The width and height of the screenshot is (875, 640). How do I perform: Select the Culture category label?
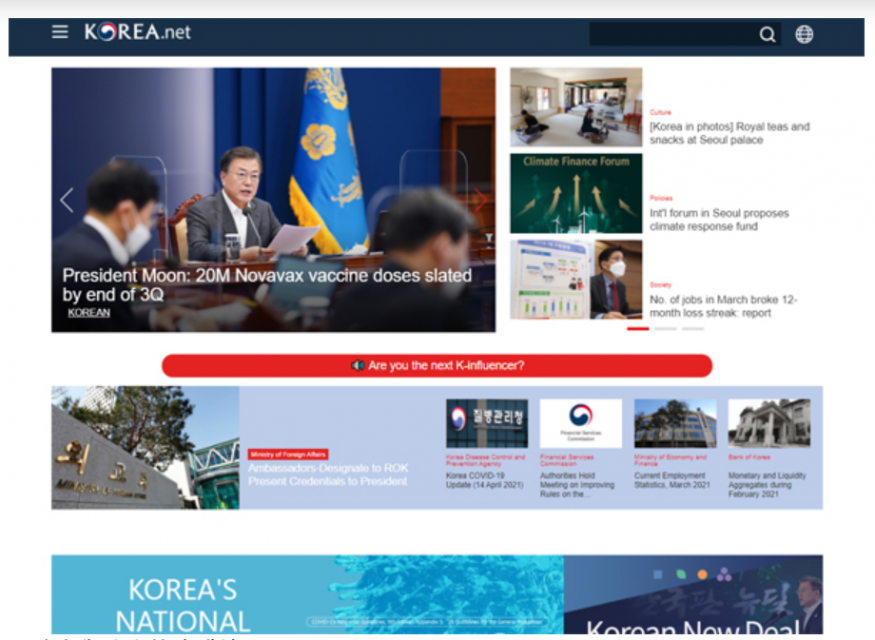pyautogui.click(x=660, y=112)
